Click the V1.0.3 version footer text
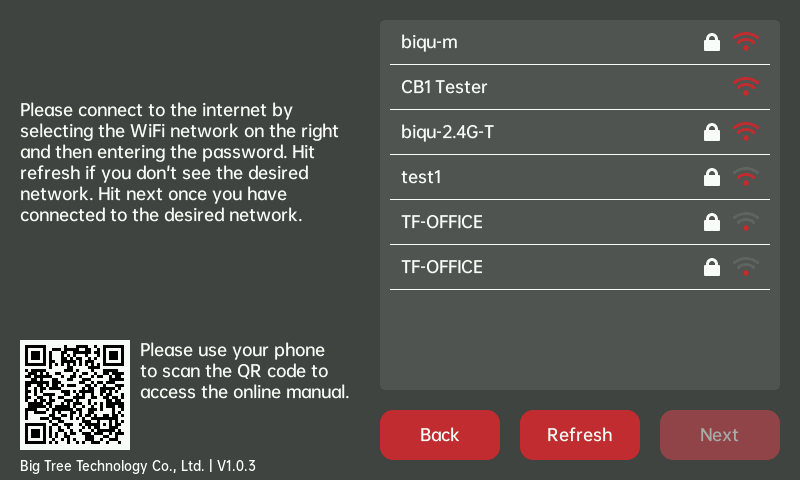This screenshot has width=800, height=480. [236, 466]
